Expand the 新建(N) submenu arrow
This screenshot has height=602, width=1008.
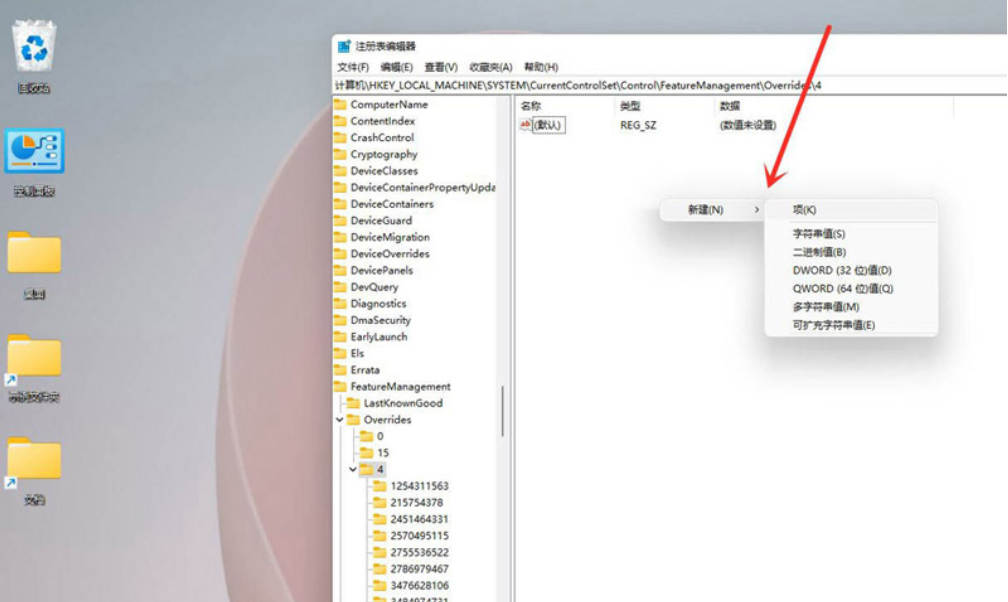(757, 210)
